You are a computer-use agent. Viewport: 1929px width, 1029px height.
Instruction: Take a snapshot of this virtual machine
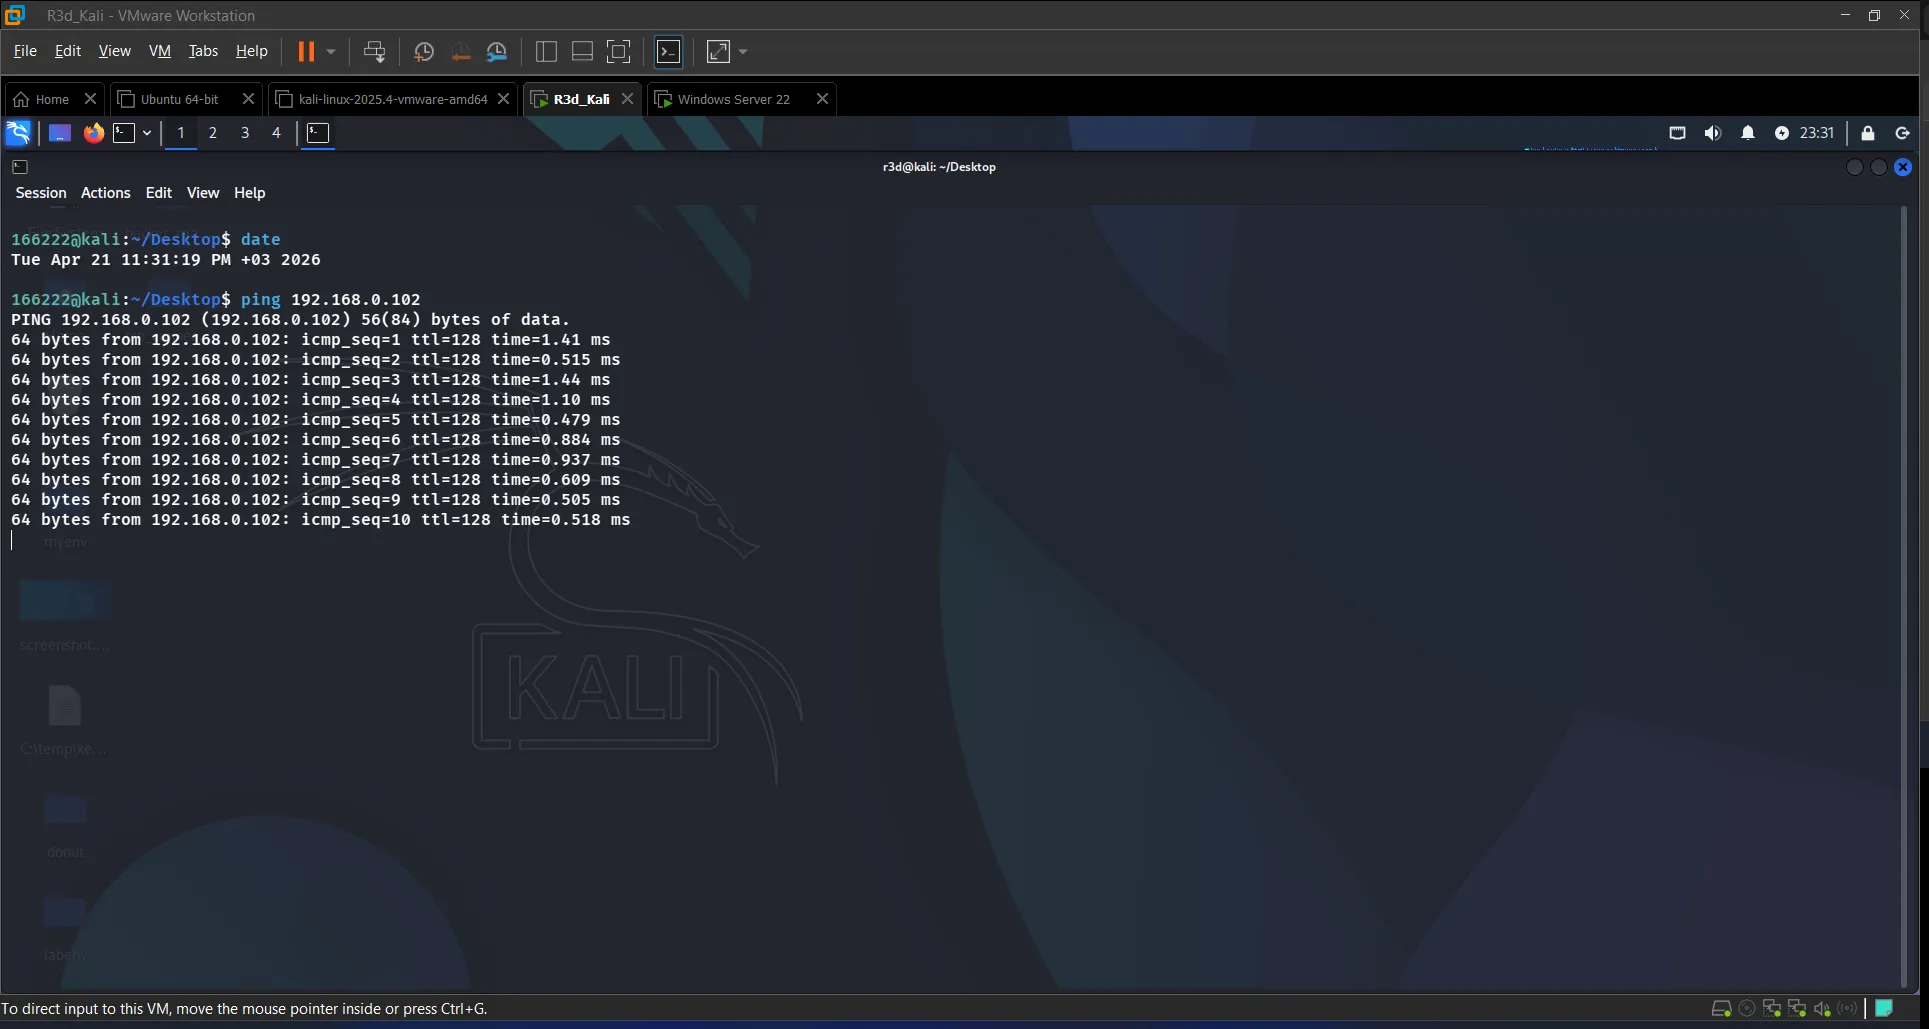424,51
